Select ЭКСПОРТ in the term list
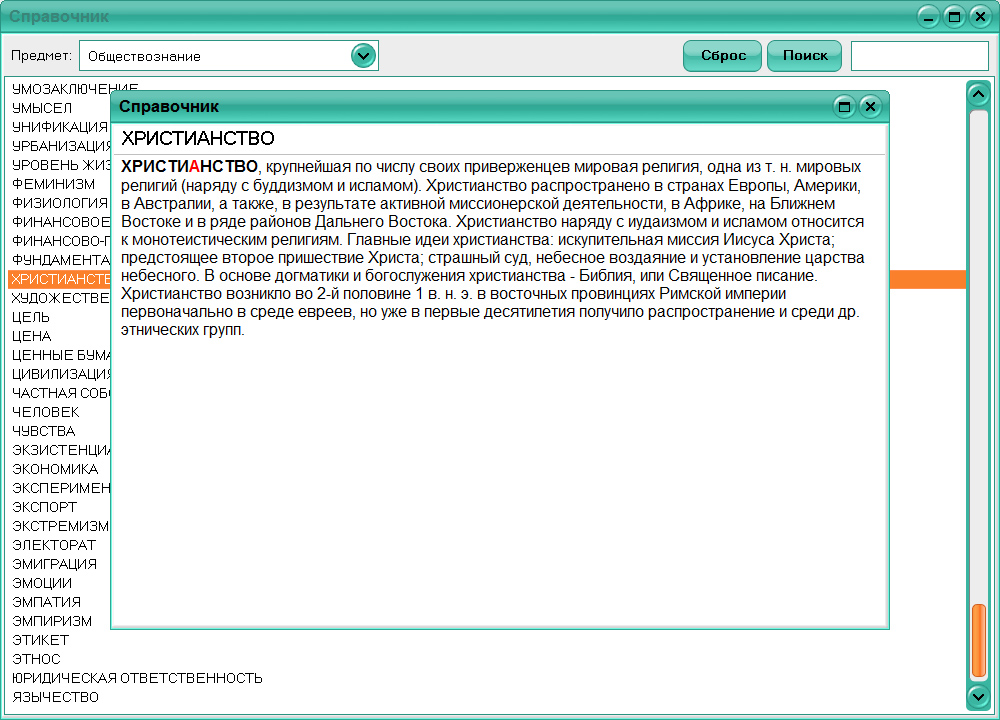Image resolution: width=1000 pixels, height=720 pixels. point(45,507)
